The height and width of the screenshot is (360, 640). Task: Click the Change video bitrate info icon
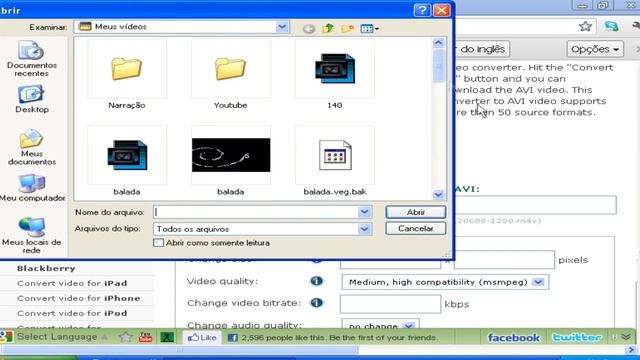[316, 303]
